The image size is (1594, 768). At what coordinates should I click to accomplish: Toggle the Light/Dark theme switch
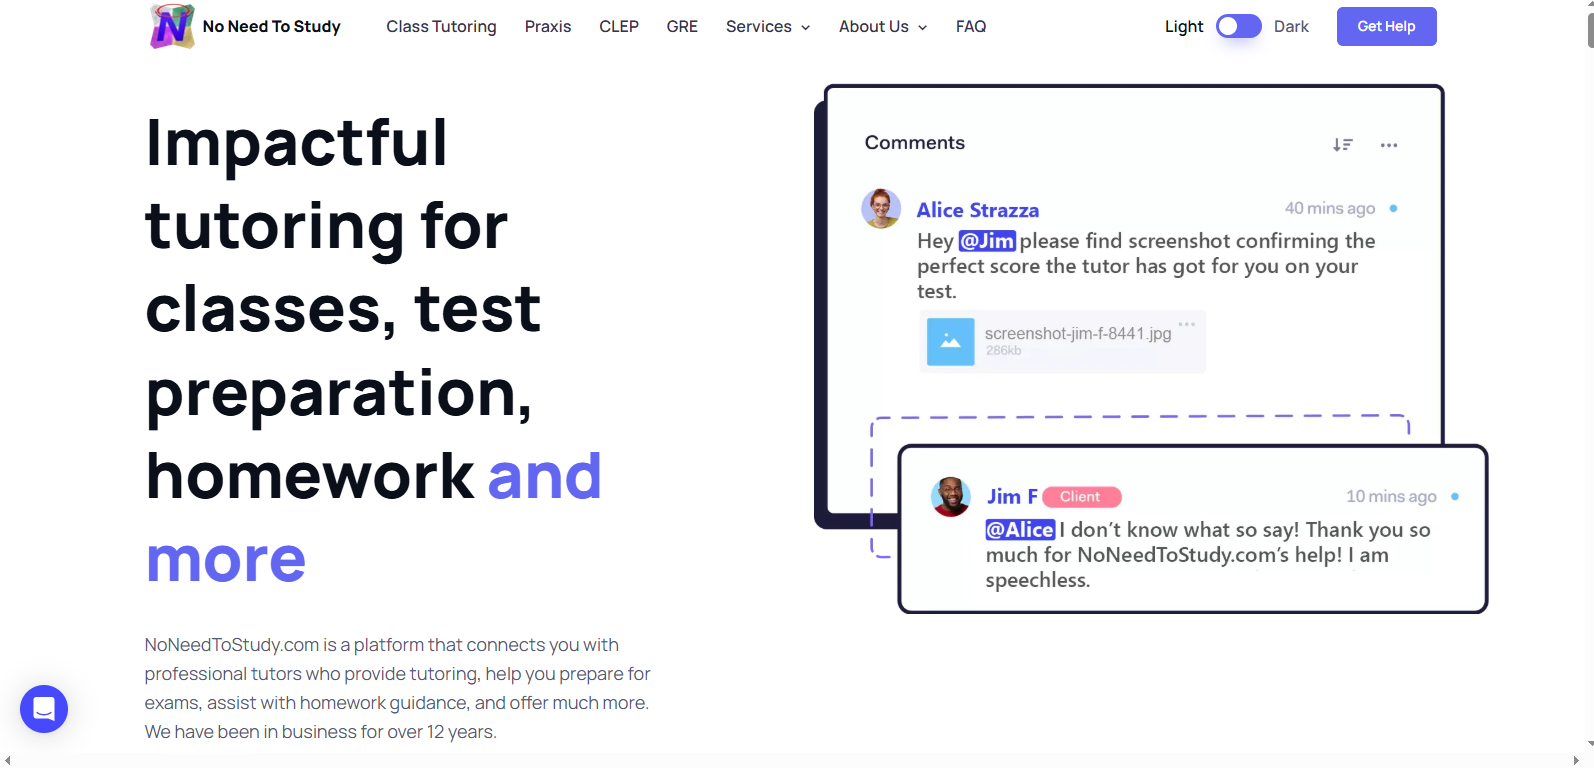click(x=1238, y=26)
